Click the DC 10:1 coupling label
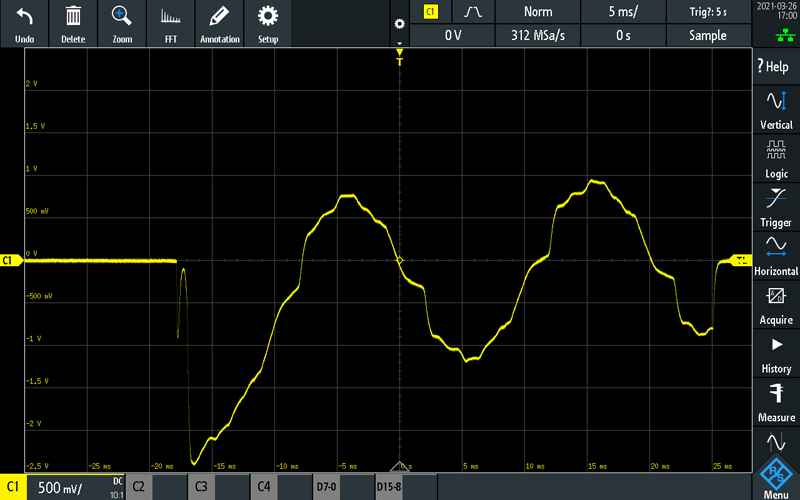Image resolution: width=800 pixels, height=500 pixels. click(x=117, y=488)
